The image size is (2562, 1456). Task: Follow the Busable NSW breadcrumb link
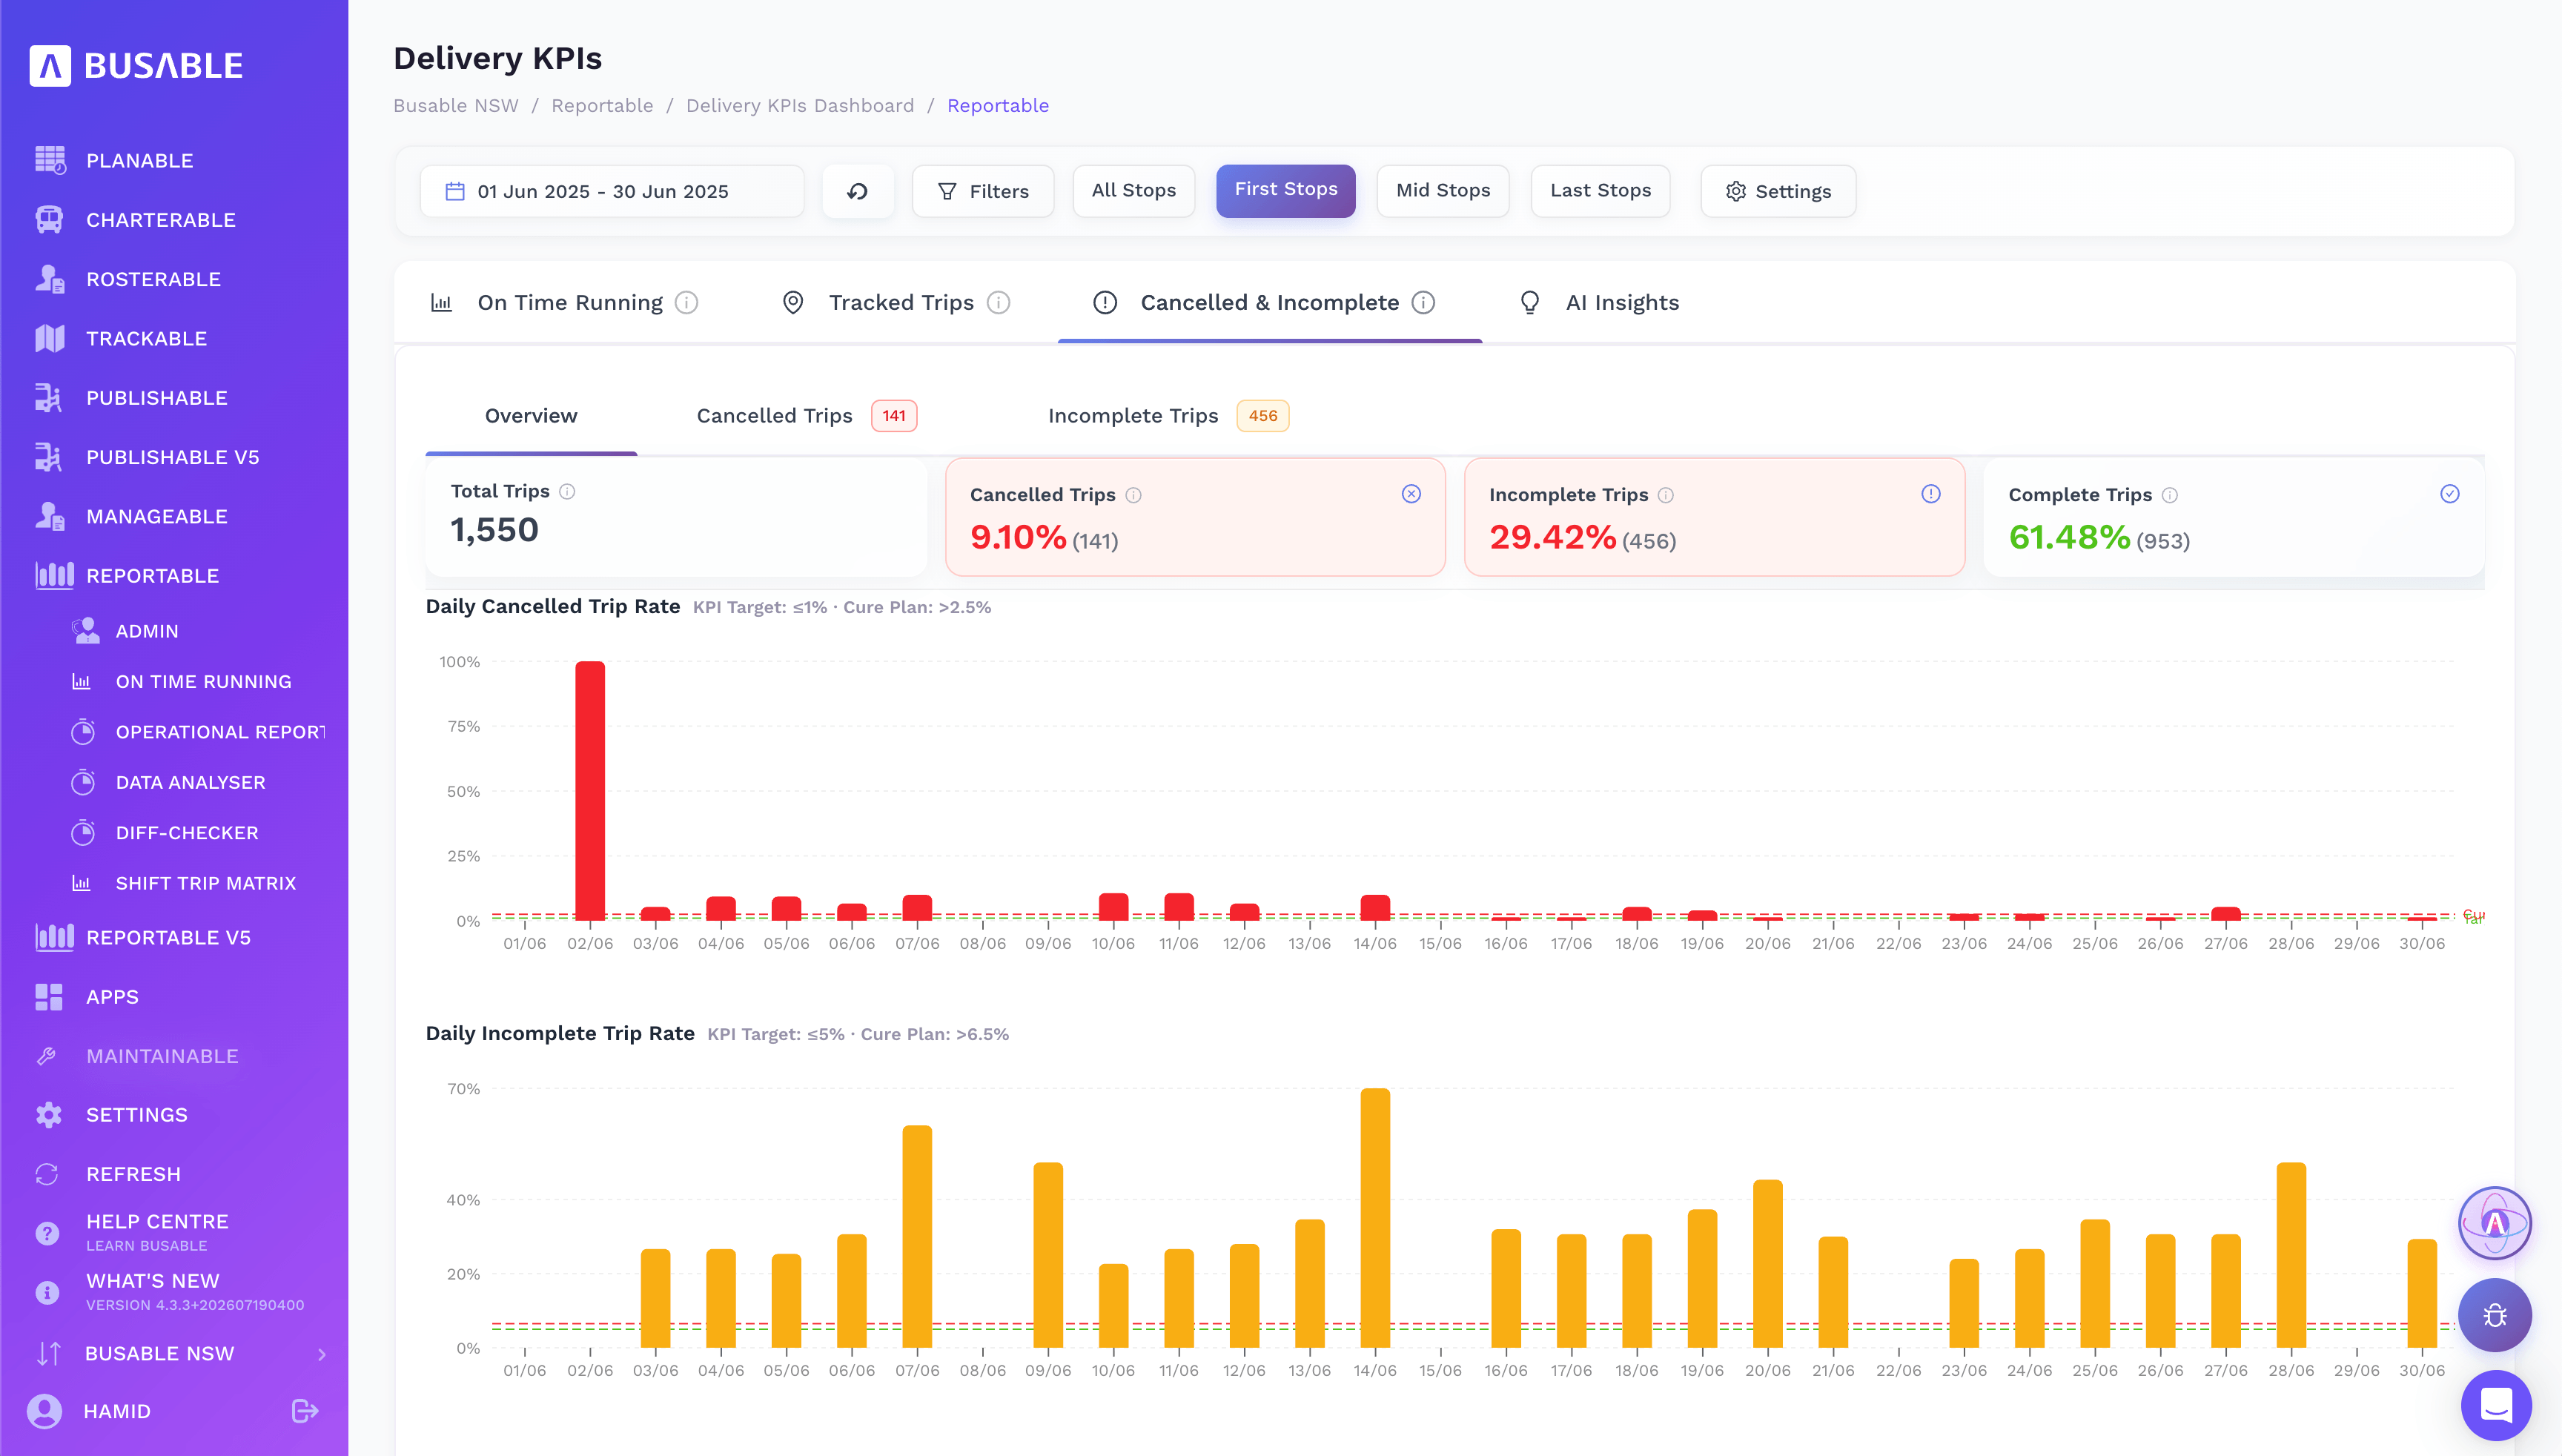[456, 106]
